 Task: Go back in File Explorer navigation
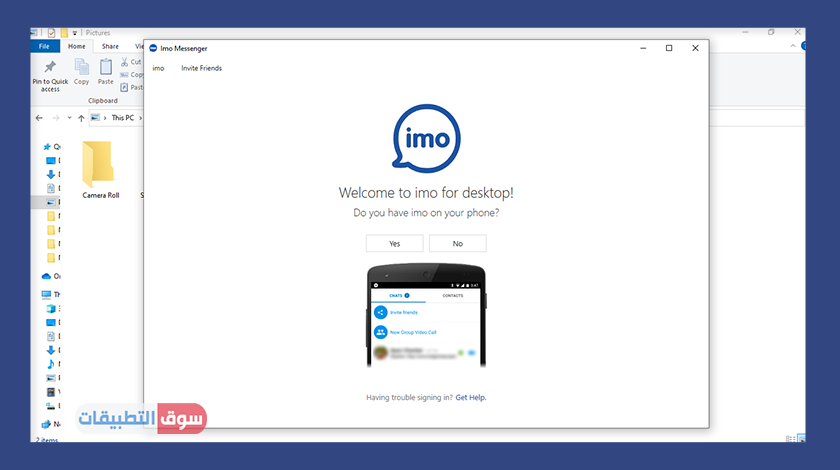(x=39, y=118)
